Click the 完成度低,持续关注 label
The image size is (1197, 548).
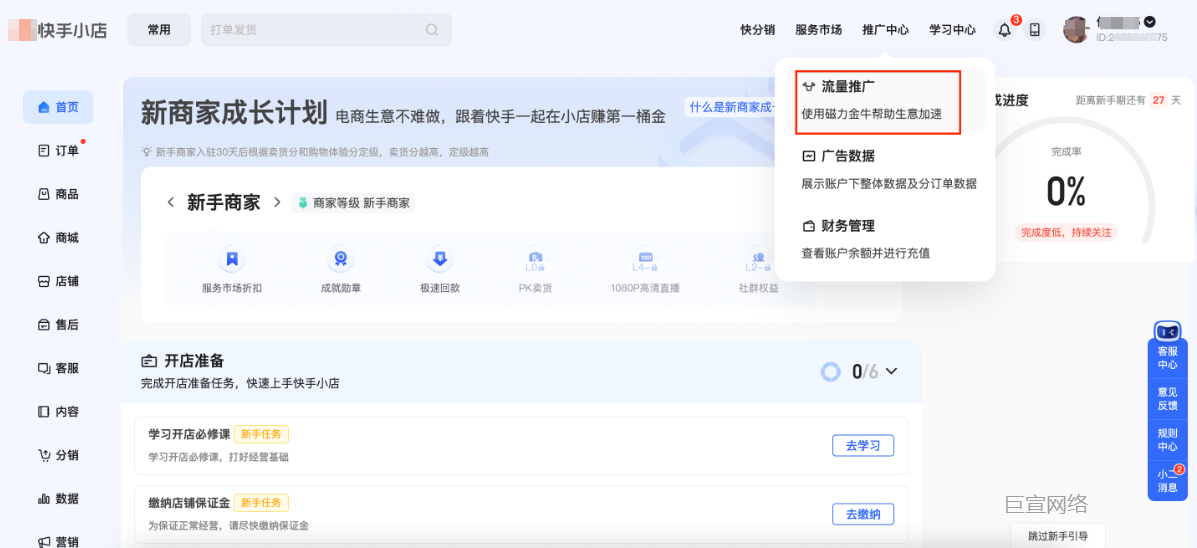click(1066, 231)
